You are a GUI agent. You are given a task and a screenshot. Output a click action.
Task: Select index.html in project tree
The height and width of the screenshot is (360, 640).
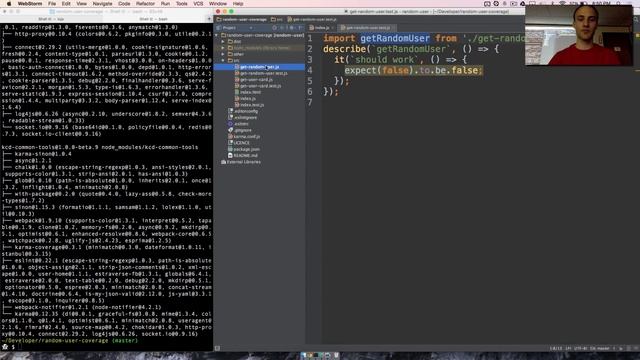pyautogui.click(x=250, y=92)
